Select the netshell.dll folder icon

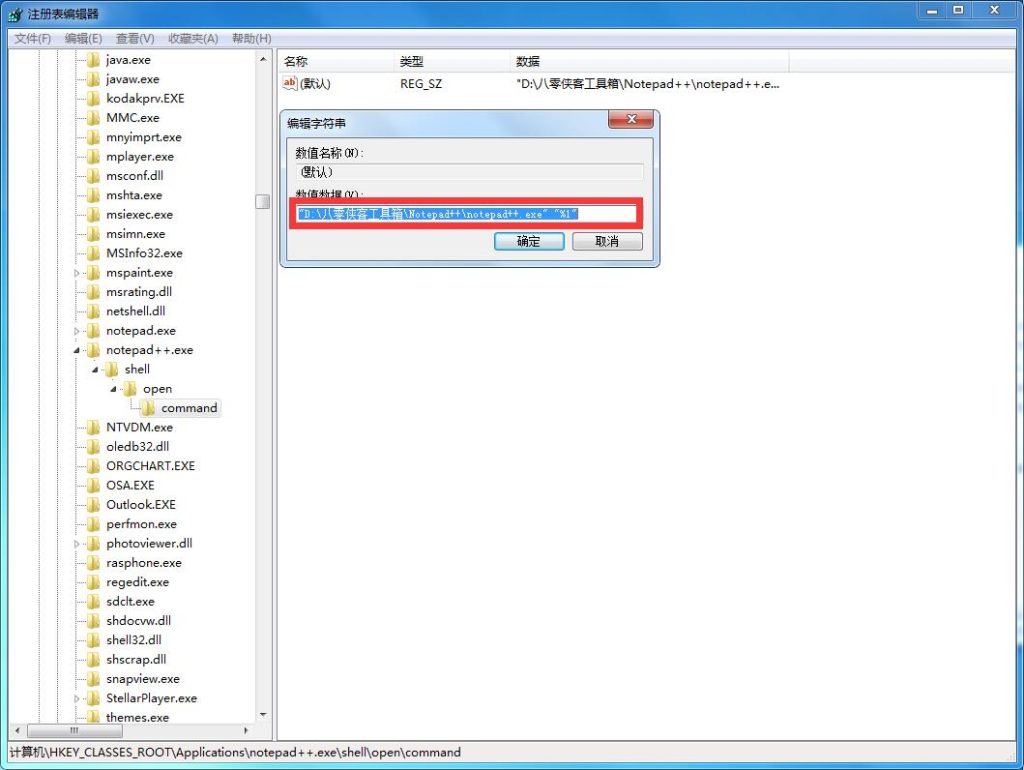point(93,311)
